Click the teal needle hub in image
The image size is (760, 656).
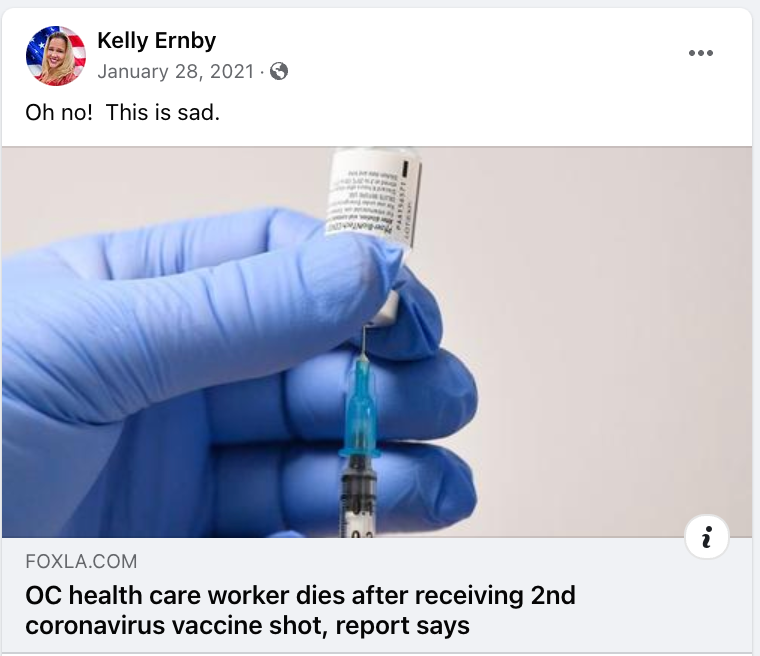tap(360, 407)
